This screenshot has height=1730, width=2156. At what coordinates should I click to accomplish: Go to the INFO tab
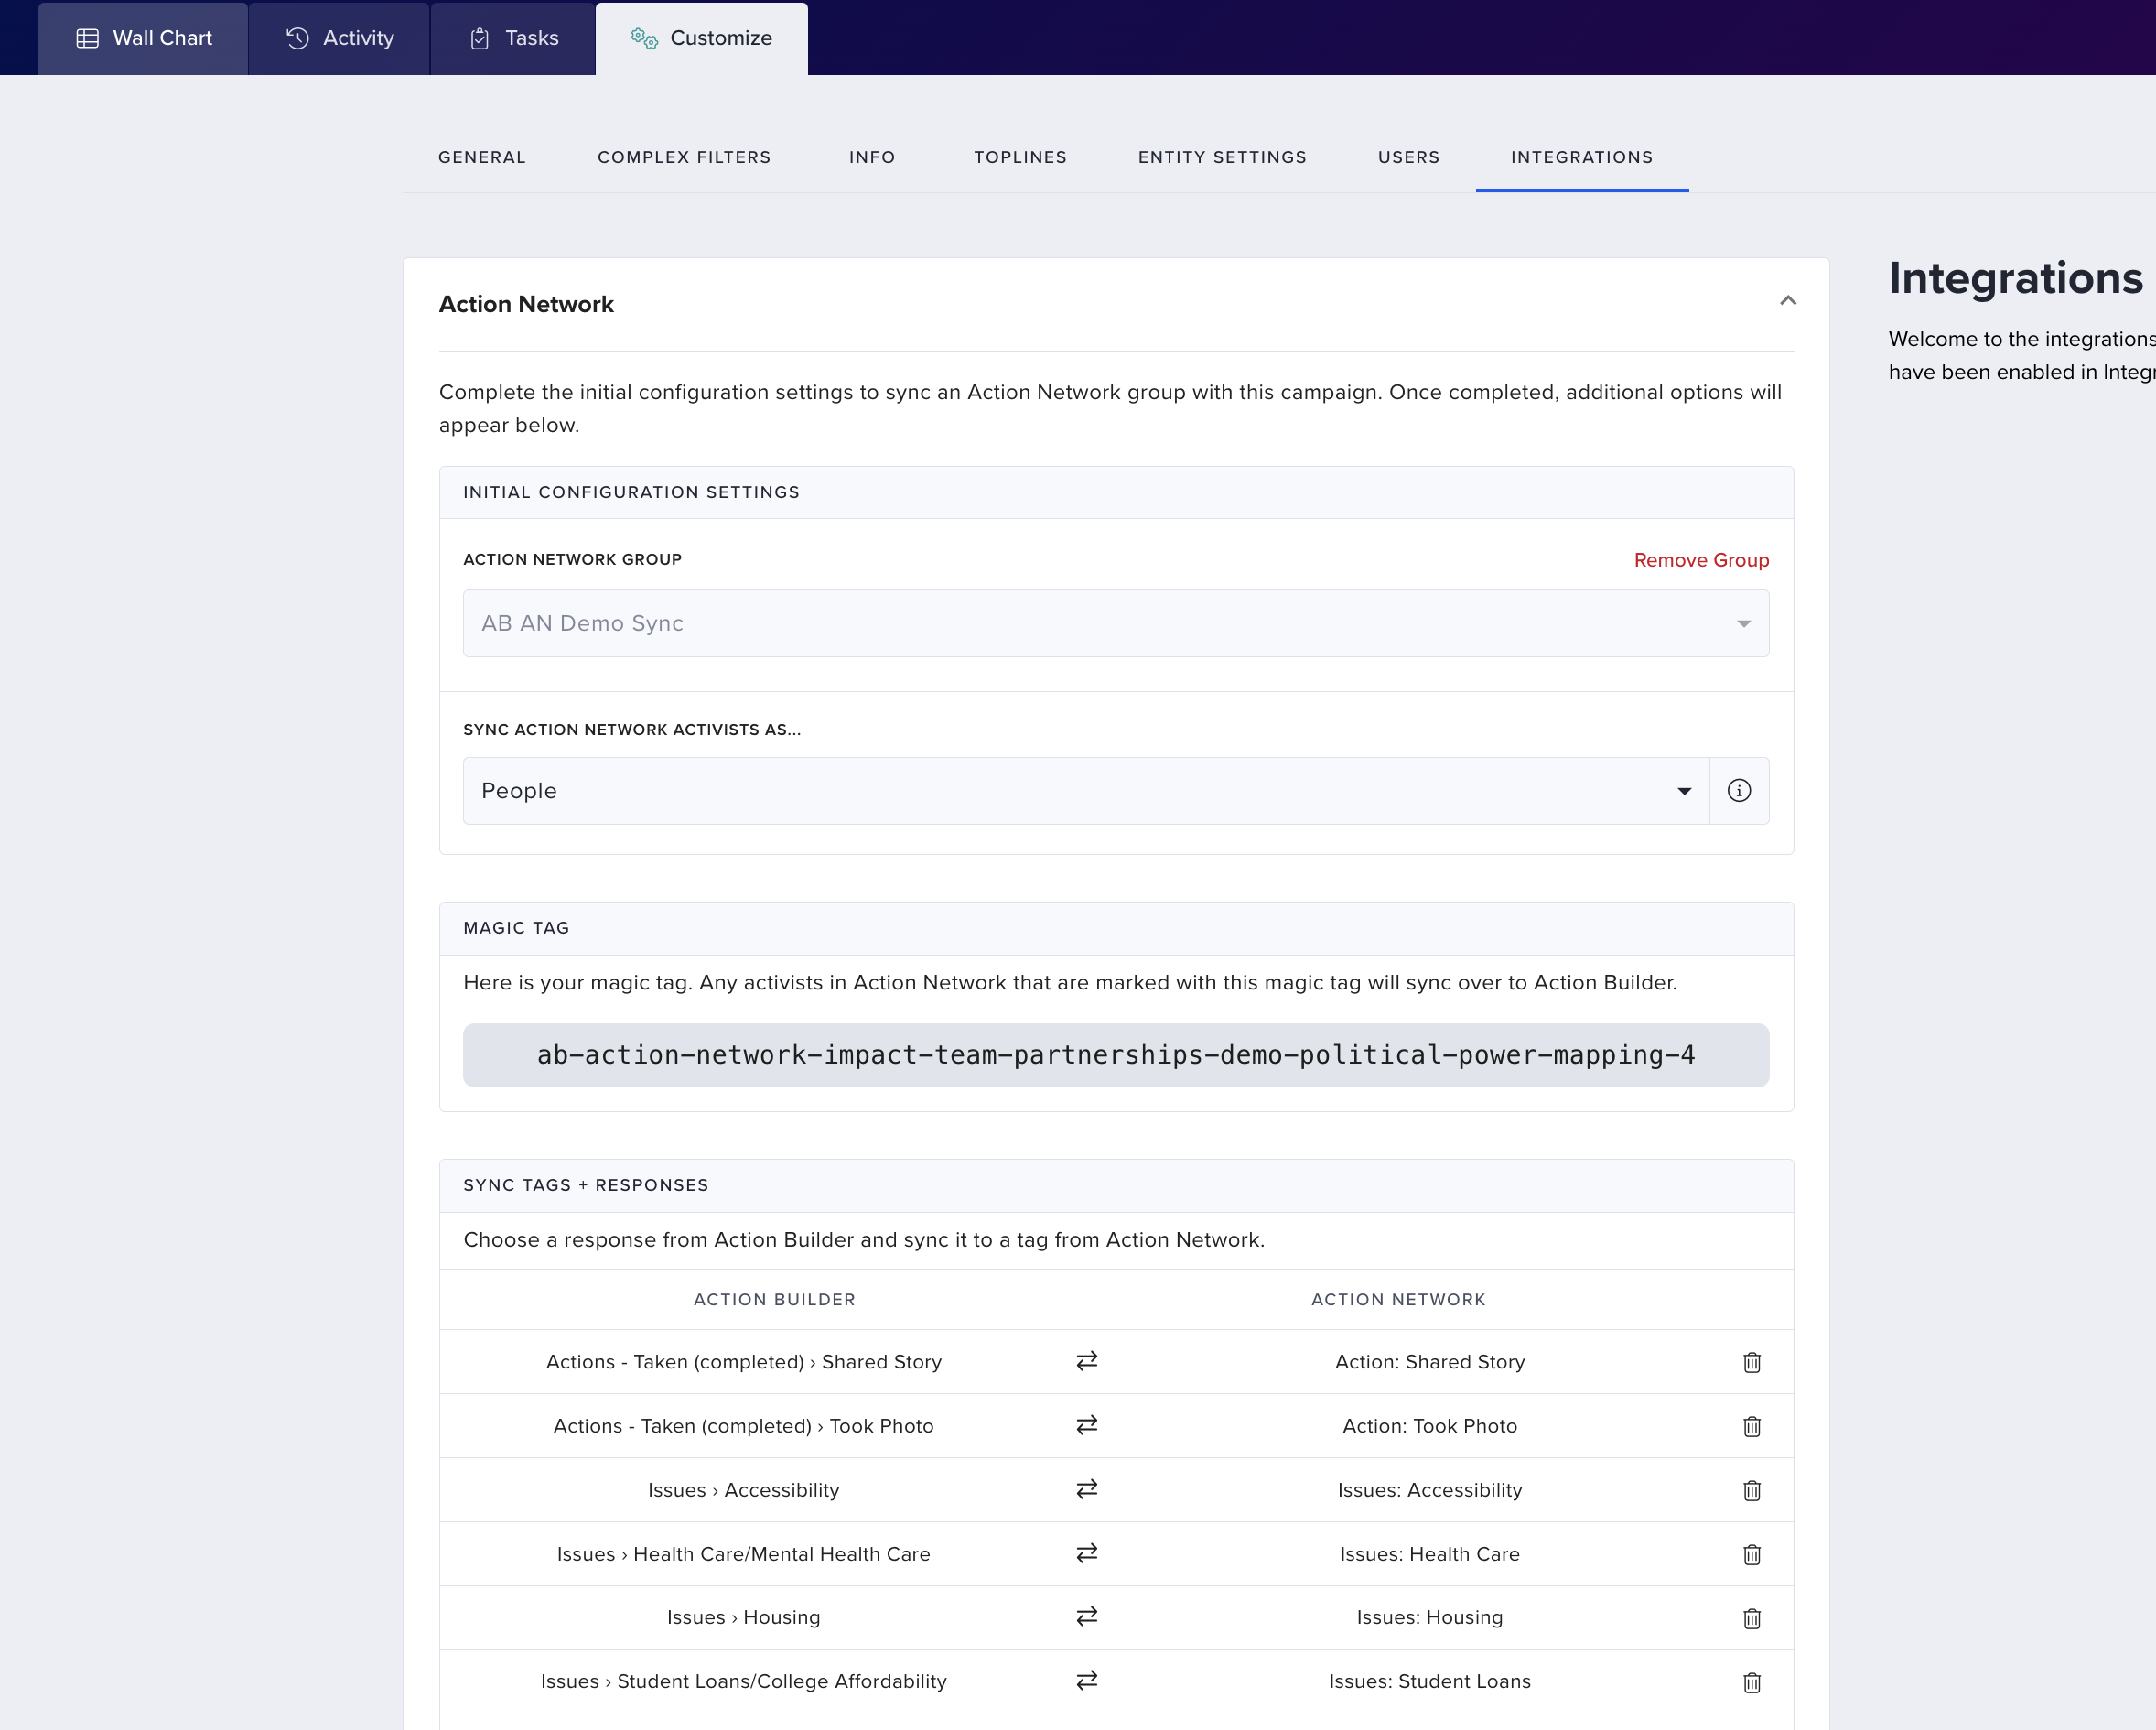(x=872, y=157)
